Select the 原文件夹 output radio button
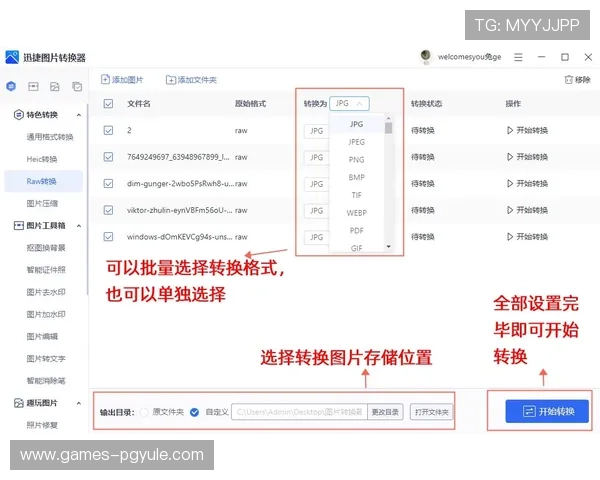 tap(144, 412)
